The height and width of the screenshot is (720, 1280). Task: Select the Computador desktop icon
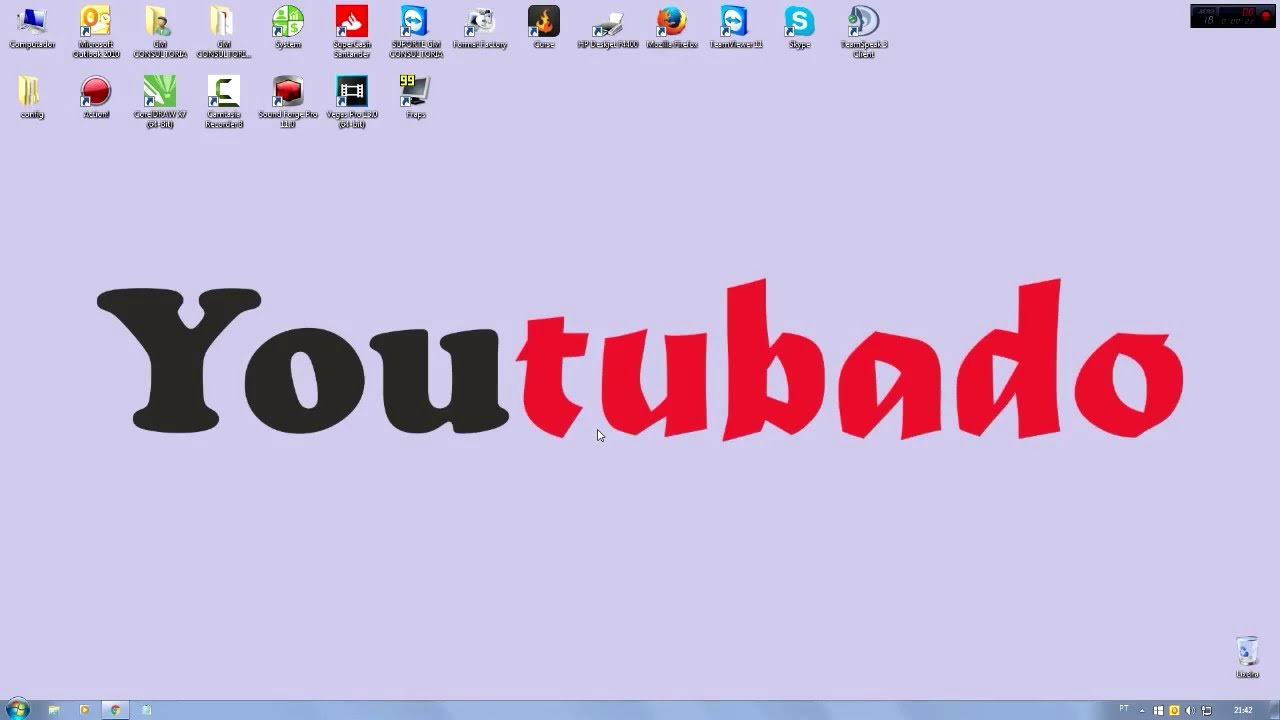32,28
